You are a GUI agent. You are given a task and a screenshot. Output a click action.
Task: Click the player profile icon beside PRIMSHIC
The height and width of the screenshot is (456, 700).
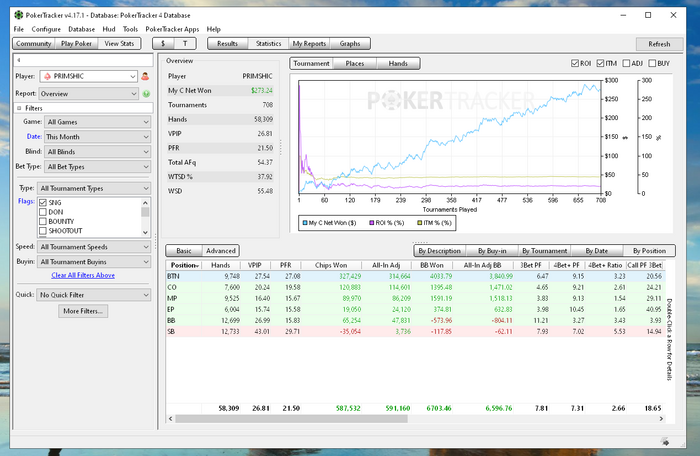(x=145, y=76)
